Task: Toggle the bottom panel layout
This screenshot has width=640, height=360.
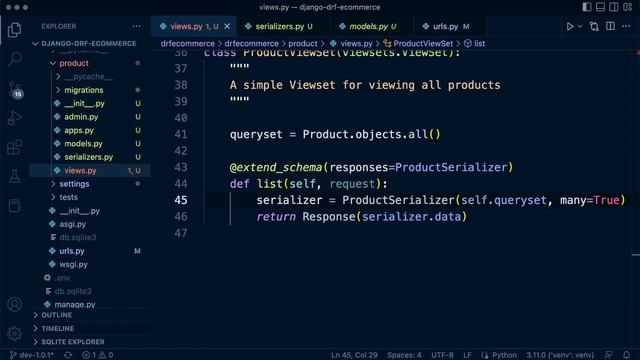Action: pyautogui.click(x=600, y=7)
